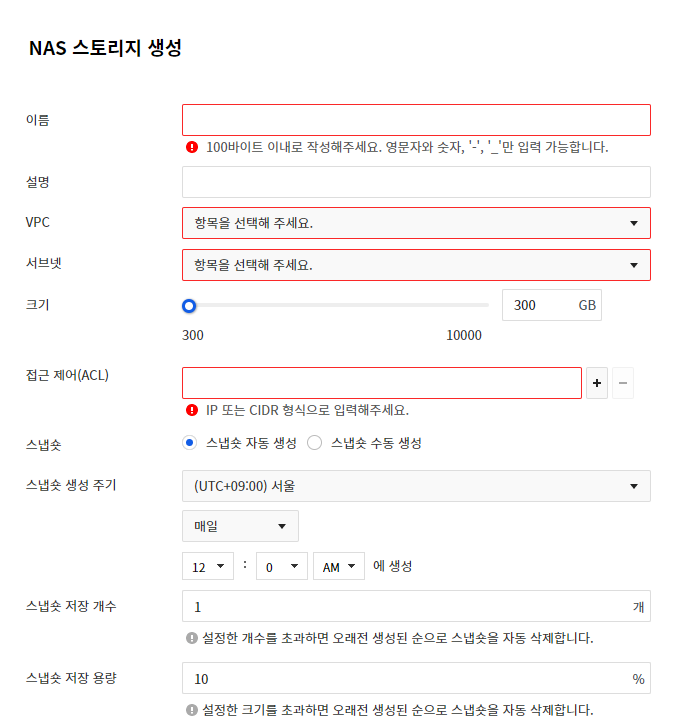Click the 스냅숏 저장 용량 percent field

416,678
